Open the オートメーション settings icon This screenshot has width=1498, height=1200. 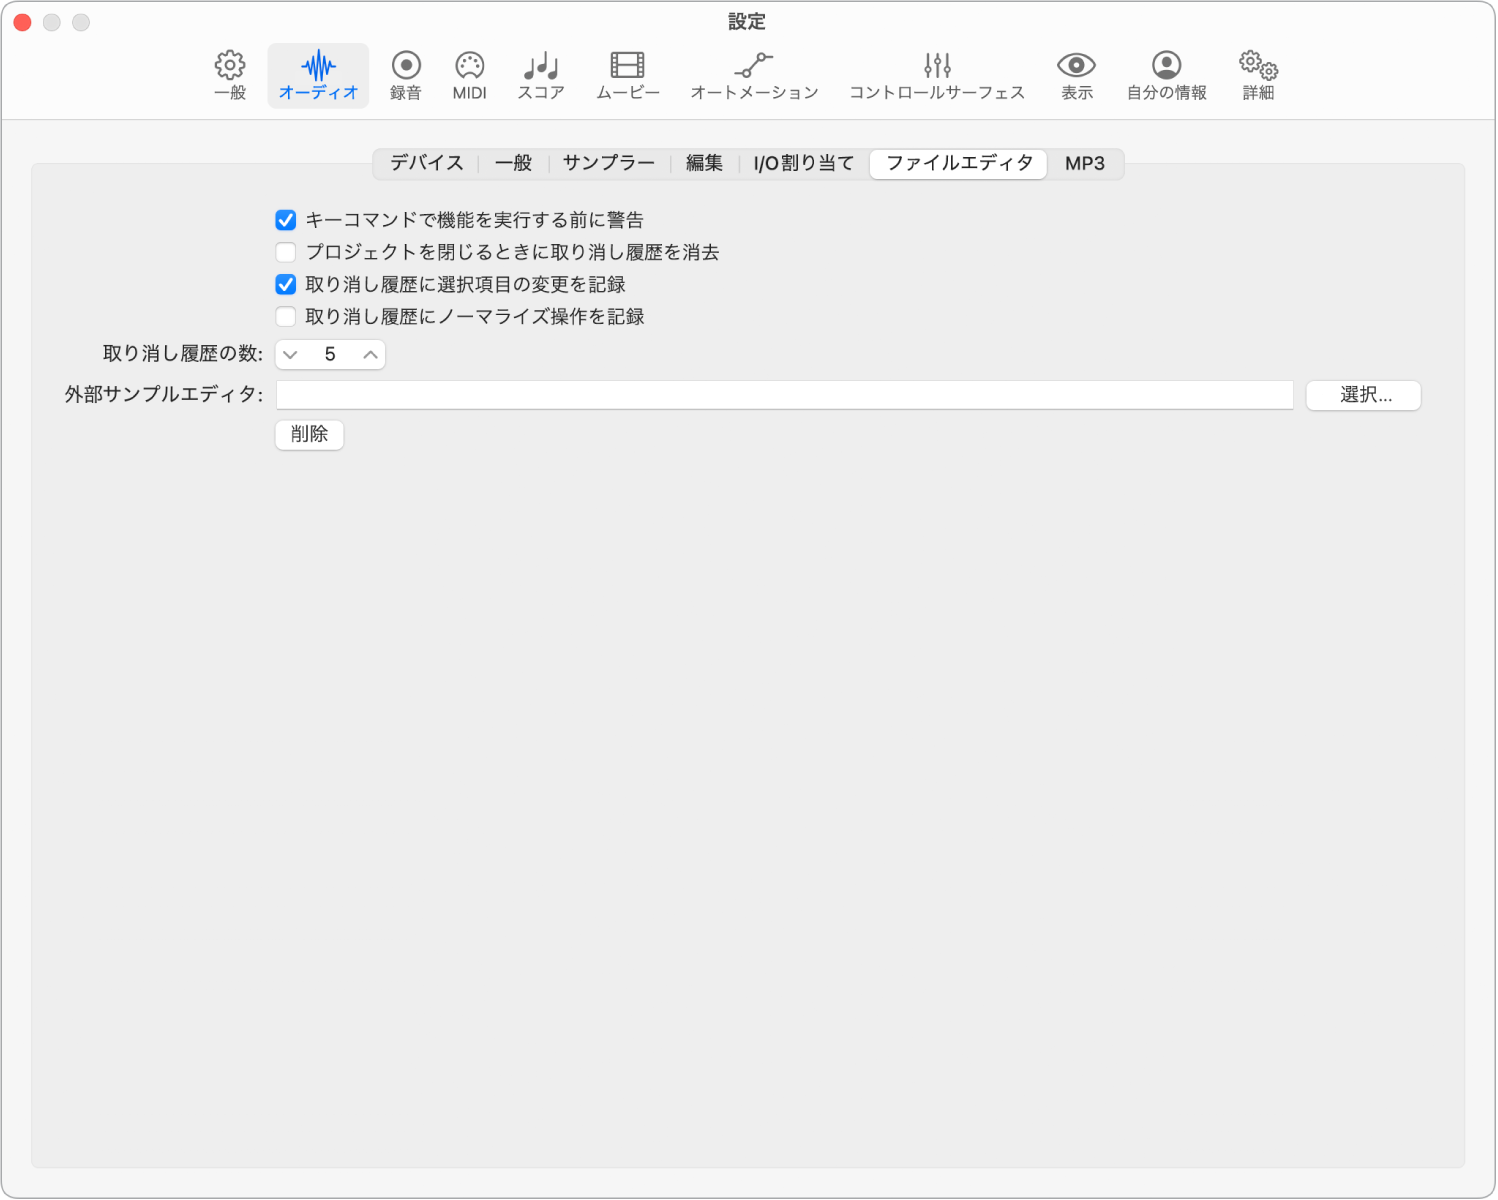click(x=753, y=75)
